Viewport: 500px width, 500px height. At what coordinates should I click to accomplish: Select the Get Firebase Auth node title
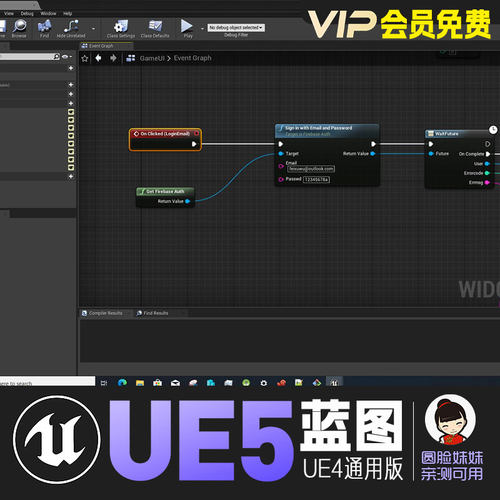(x=165, y=191)
